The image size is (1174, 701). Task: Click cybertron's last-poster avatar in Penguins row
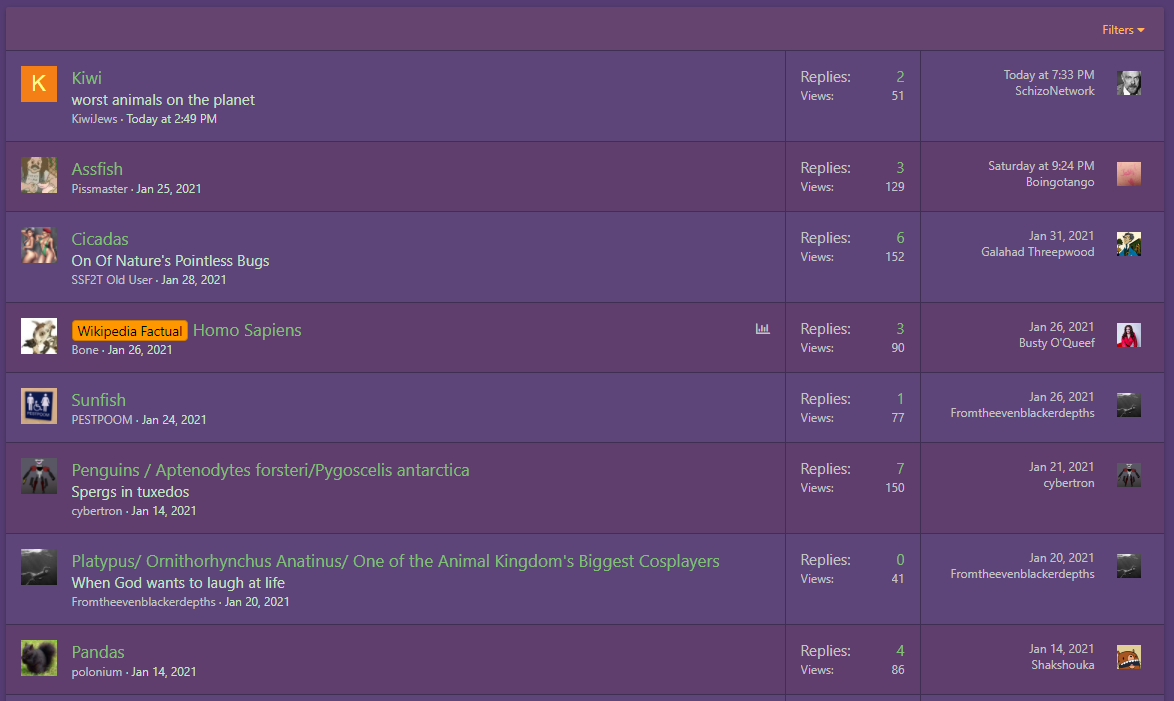pyautogui.click(x=1129, y=475)
